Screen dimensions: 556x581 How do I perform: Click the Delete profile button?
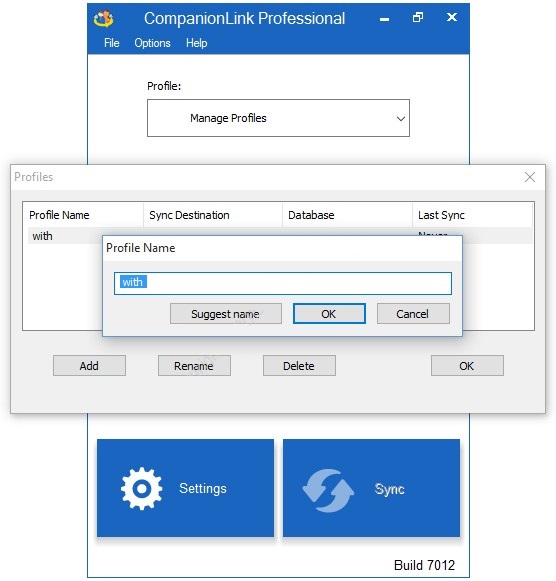coord(299,366)
